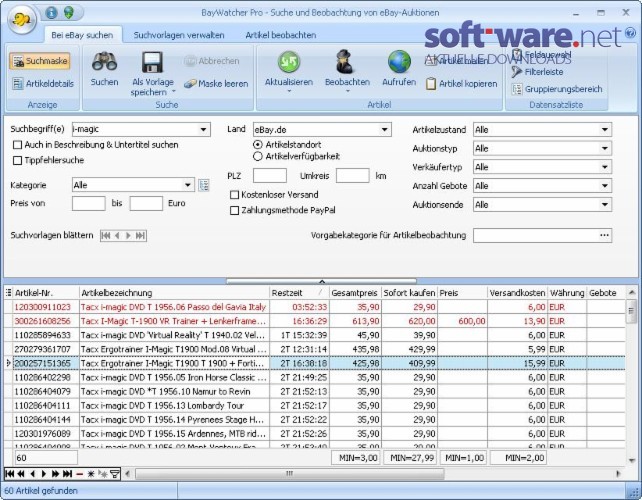Open filter funnel in record navigator
Viewport: 642px width, 500px height.
click(115, 474)
